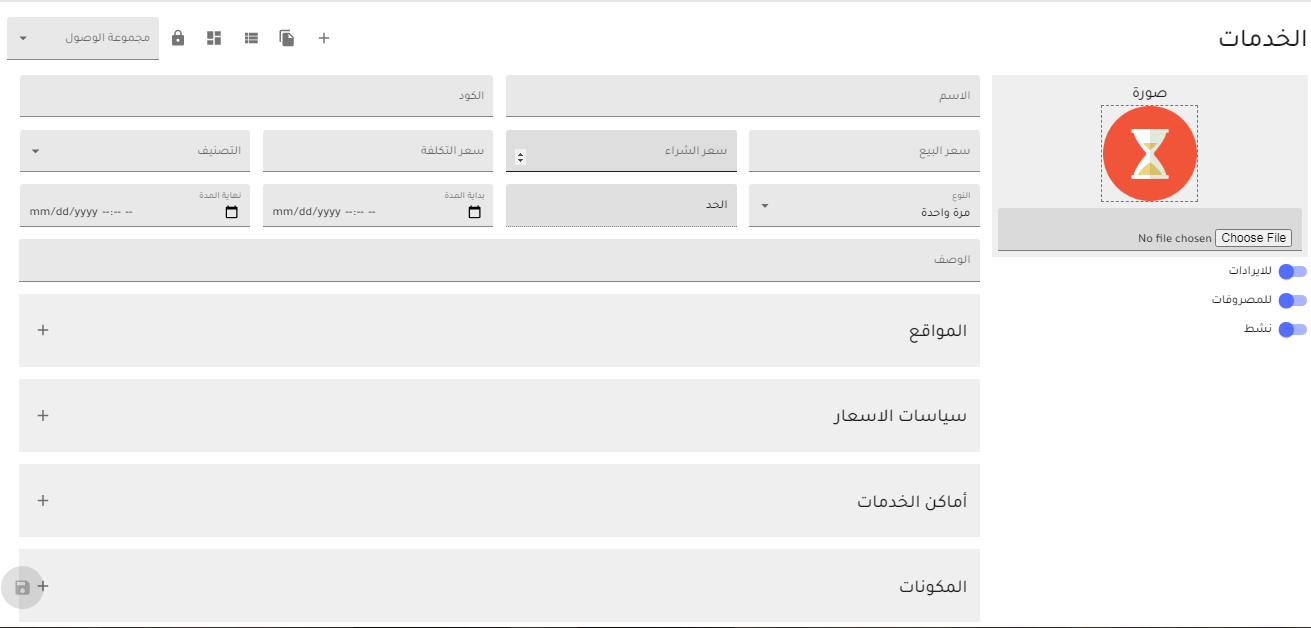Select the grid view icon
The height and width of the screenshot is (628, 1311).
point(214,37)
